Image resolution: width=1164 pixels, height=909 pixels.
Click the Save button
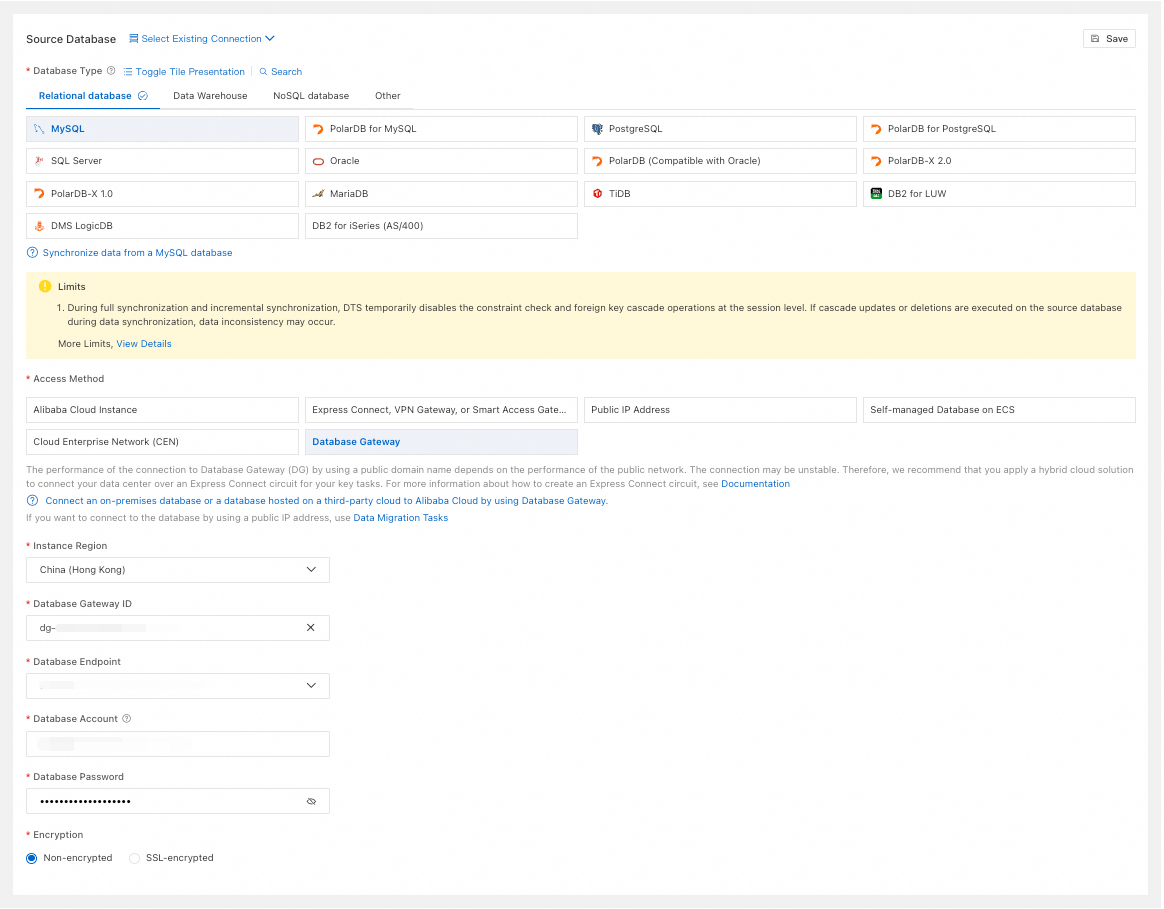pyautogui.click(x=1108, y=39)
